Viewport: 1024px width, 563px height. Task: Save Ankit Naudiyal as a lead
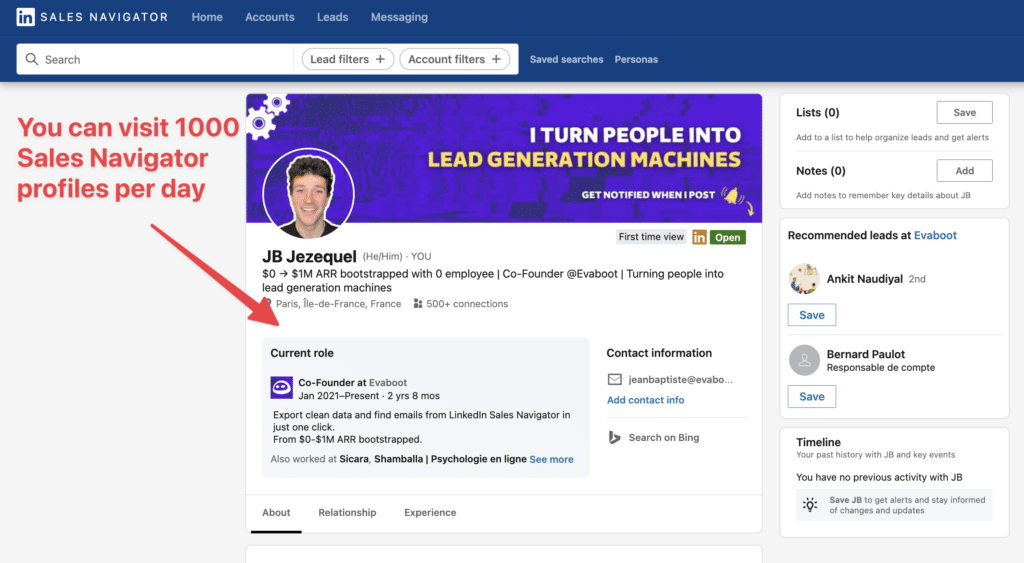click(812, 315)
